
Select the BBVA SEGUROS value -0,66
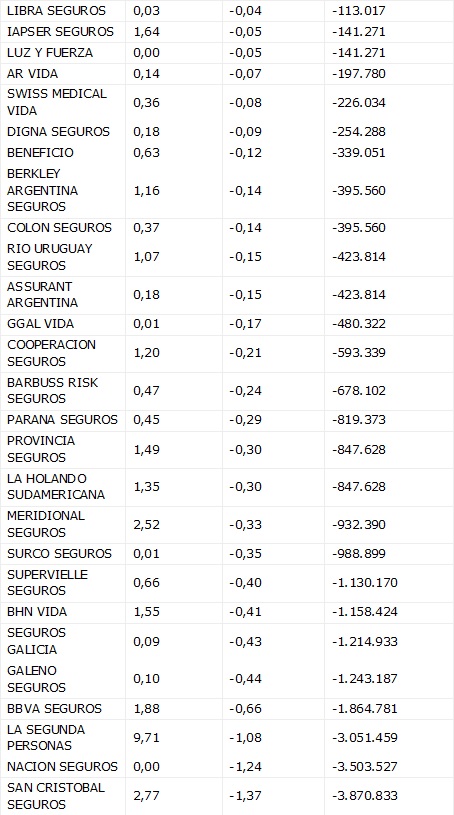[x=245, y=708]
